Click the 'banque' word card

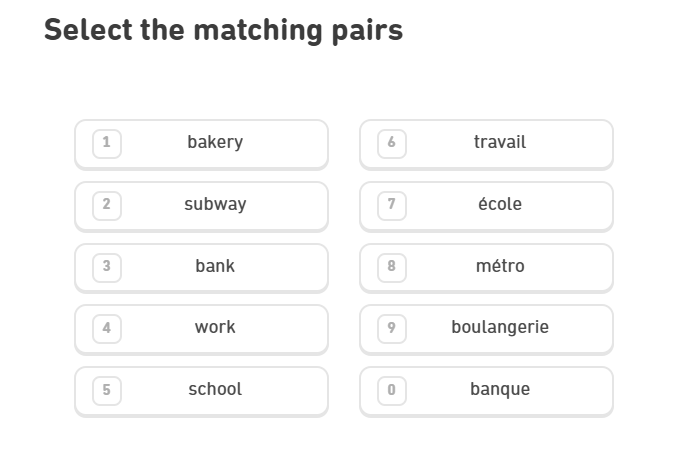pyautogui.click(x=499, y=390)
